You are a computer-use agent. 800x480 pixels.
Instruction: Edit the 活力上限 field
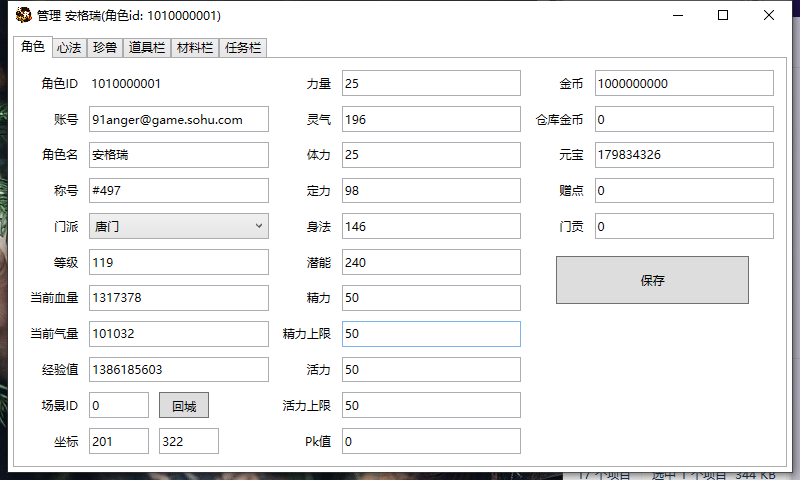431,406
